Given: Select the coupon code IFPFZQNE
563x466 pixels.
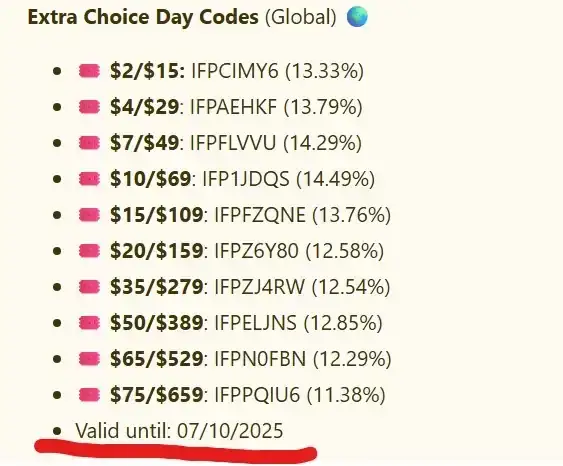Looking at the screenshot, I should click(260, 214).
